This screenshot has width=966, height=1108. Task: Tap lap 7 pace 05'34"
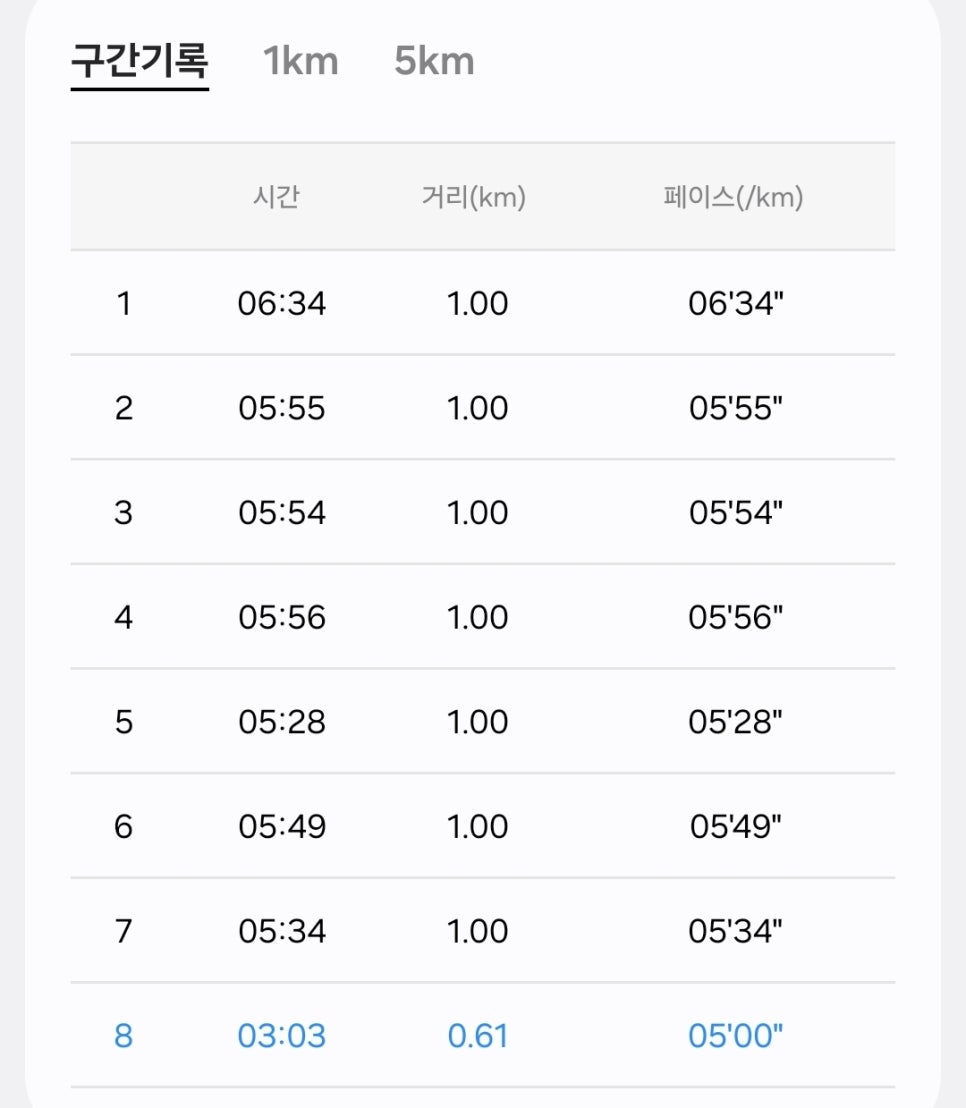click(736, 931)
